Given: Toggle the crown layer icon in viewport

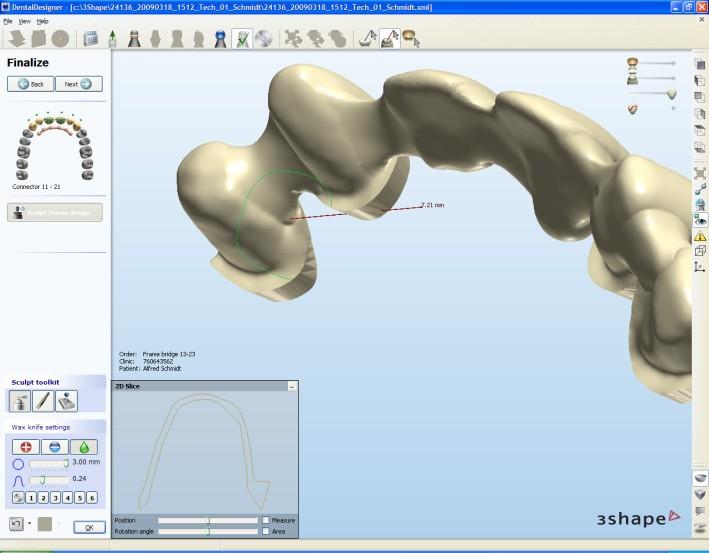Looking at the screenshot, I should [632, 62].
